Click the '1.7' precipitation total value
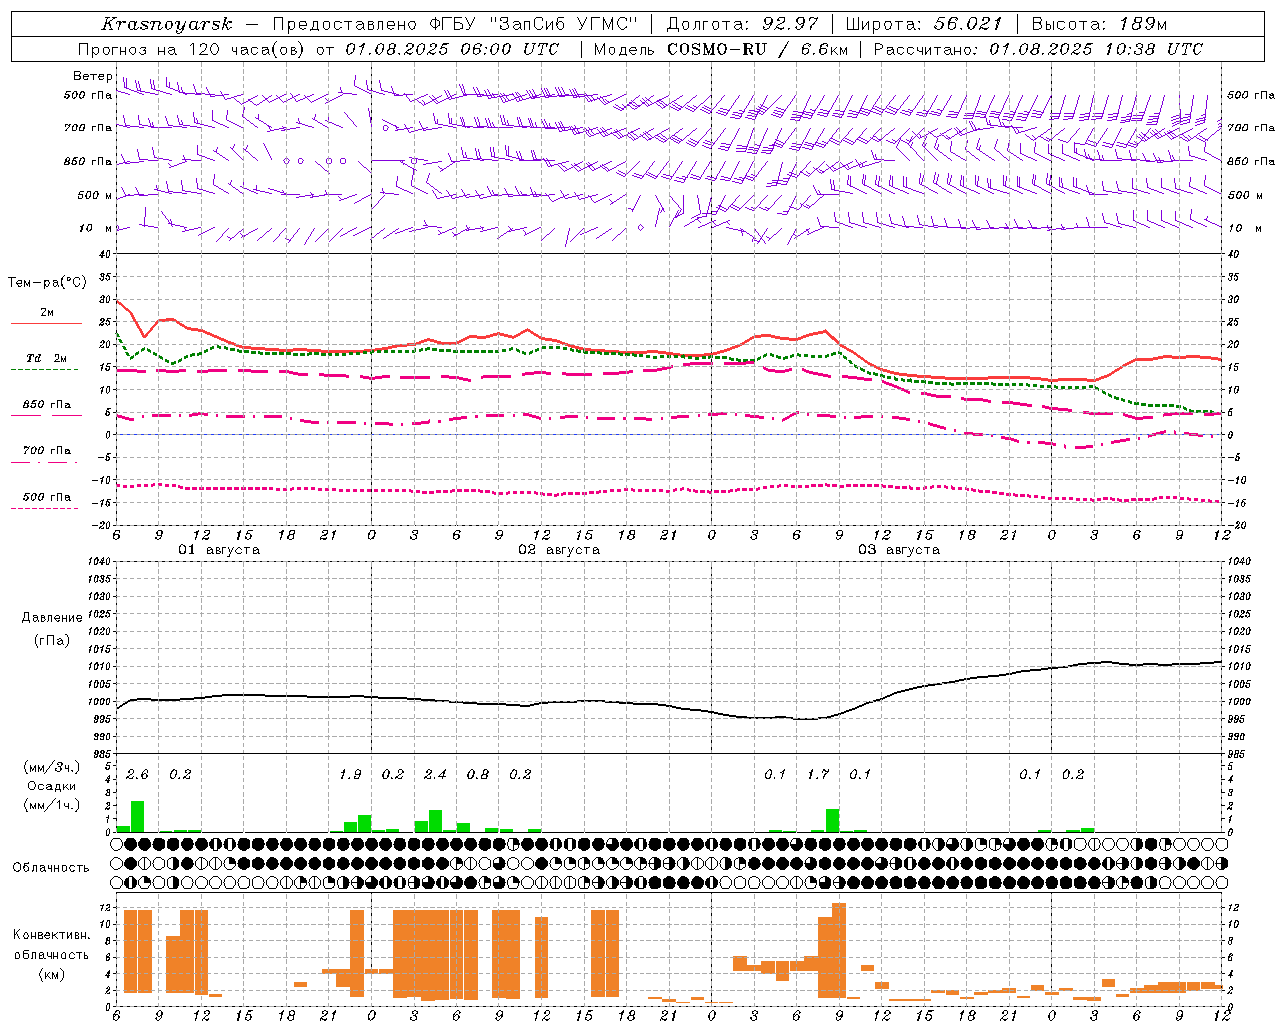 [x=818, y=775]
